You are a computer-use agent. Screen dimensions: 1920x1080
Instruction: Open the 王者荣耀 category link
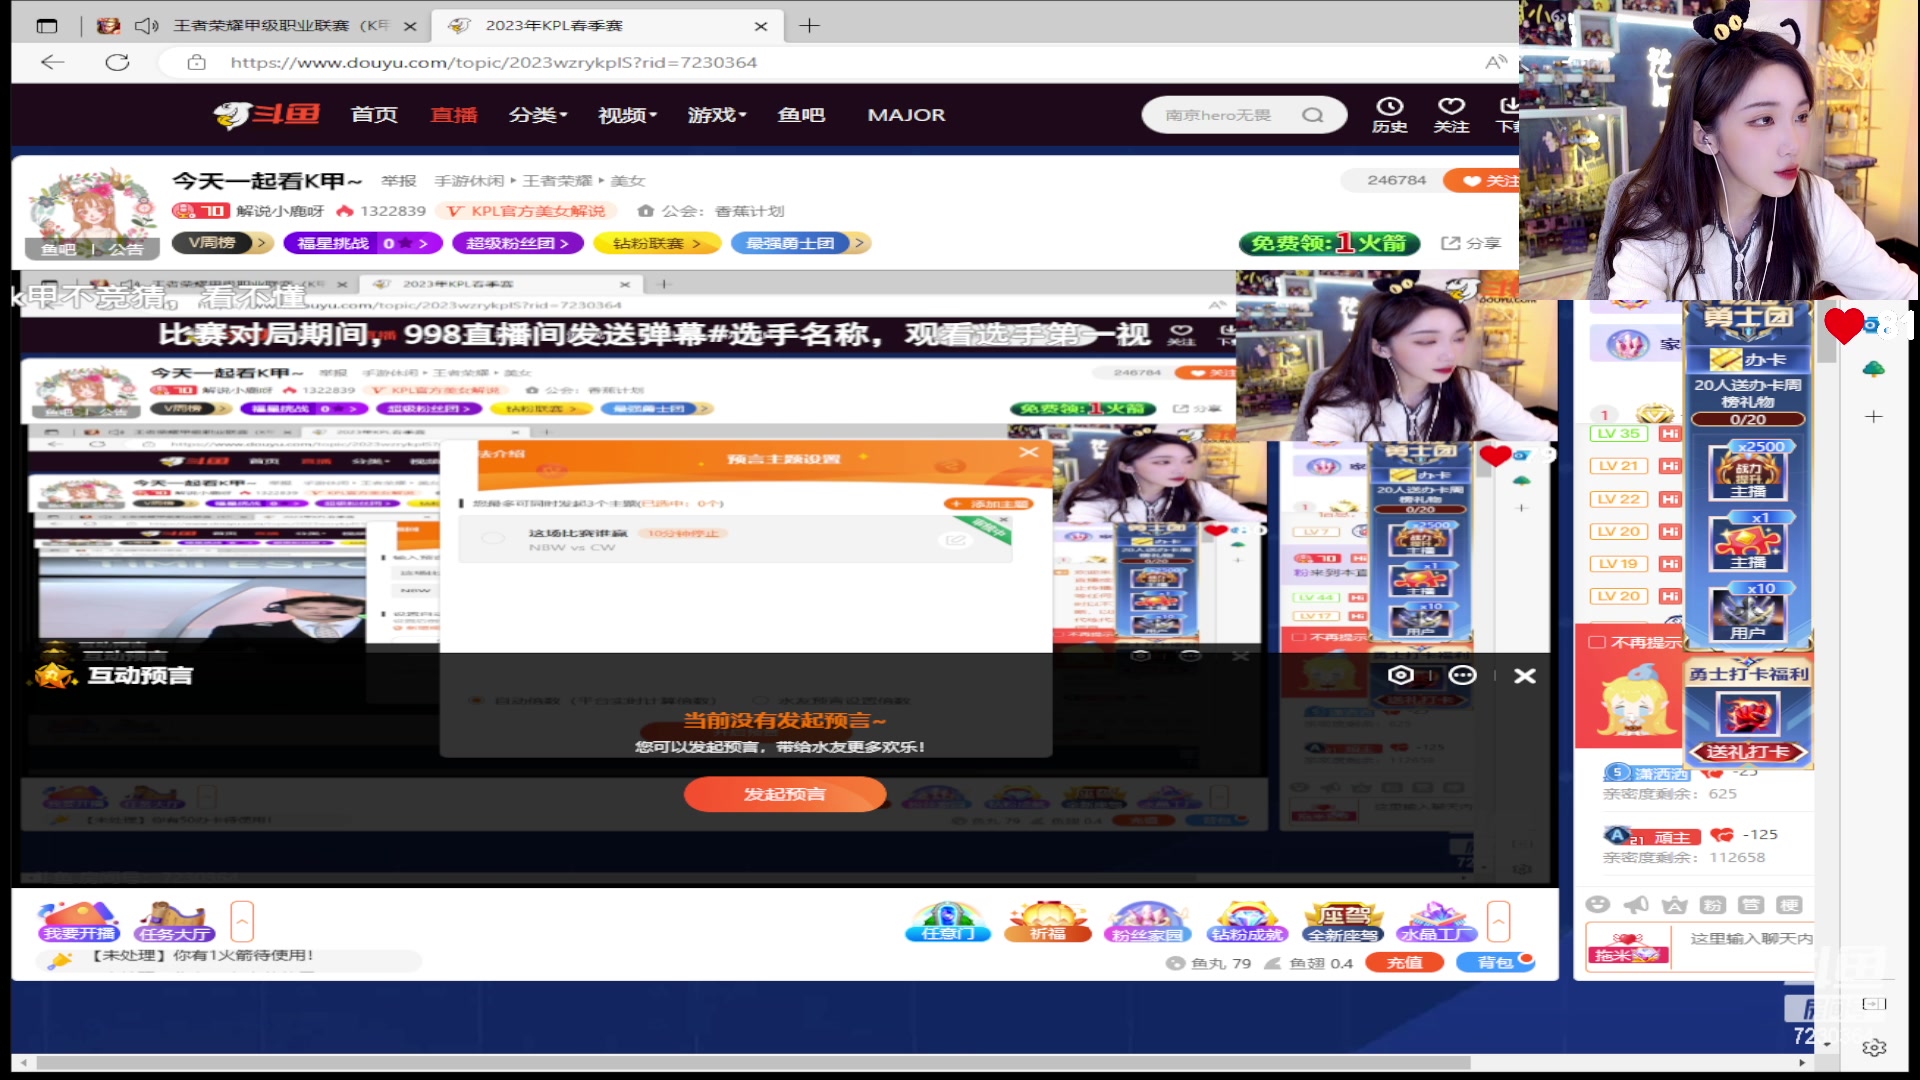pos(557,181)
